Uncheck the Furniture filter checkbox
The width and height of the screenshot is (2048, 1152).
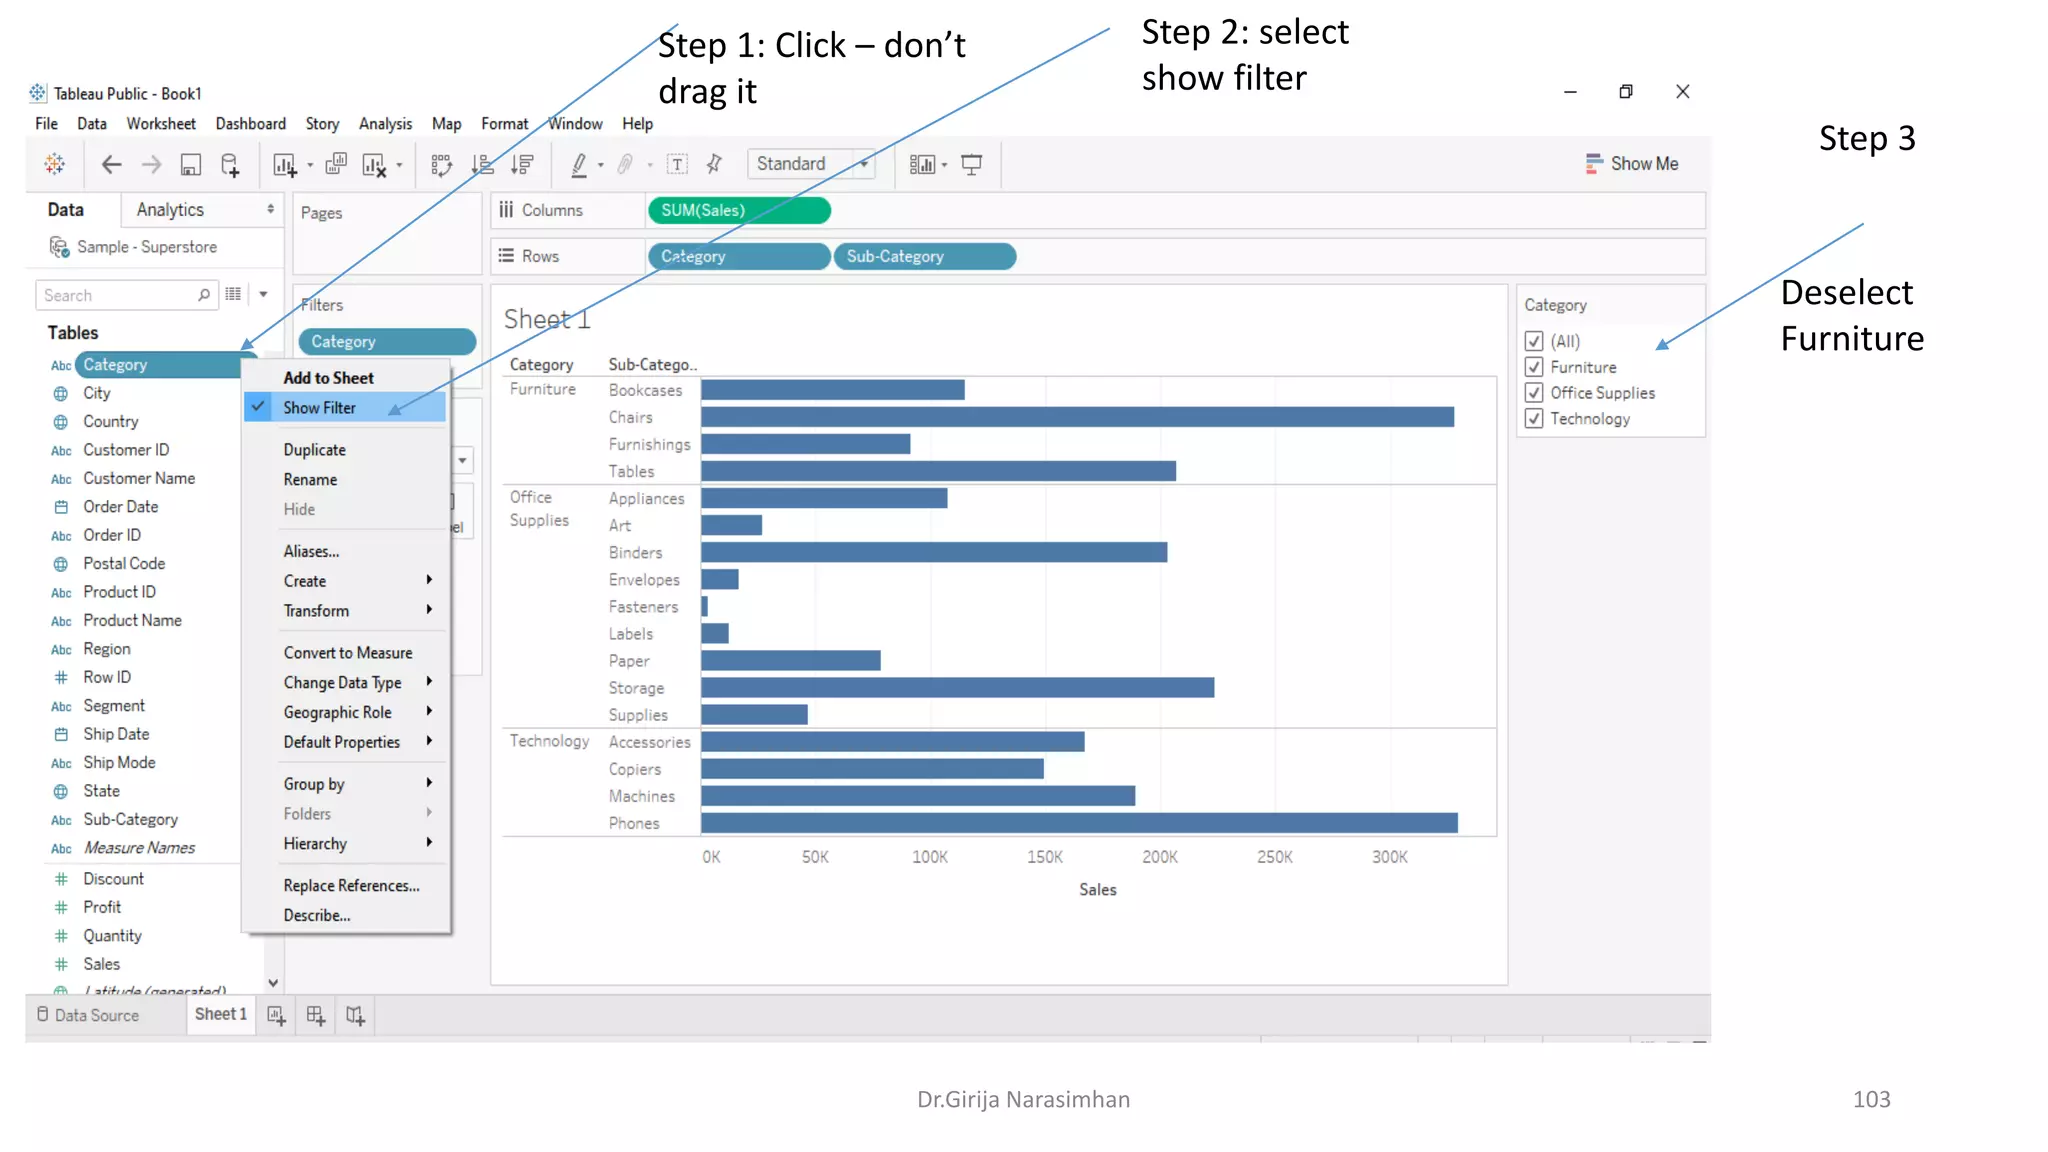[1534, 367]
